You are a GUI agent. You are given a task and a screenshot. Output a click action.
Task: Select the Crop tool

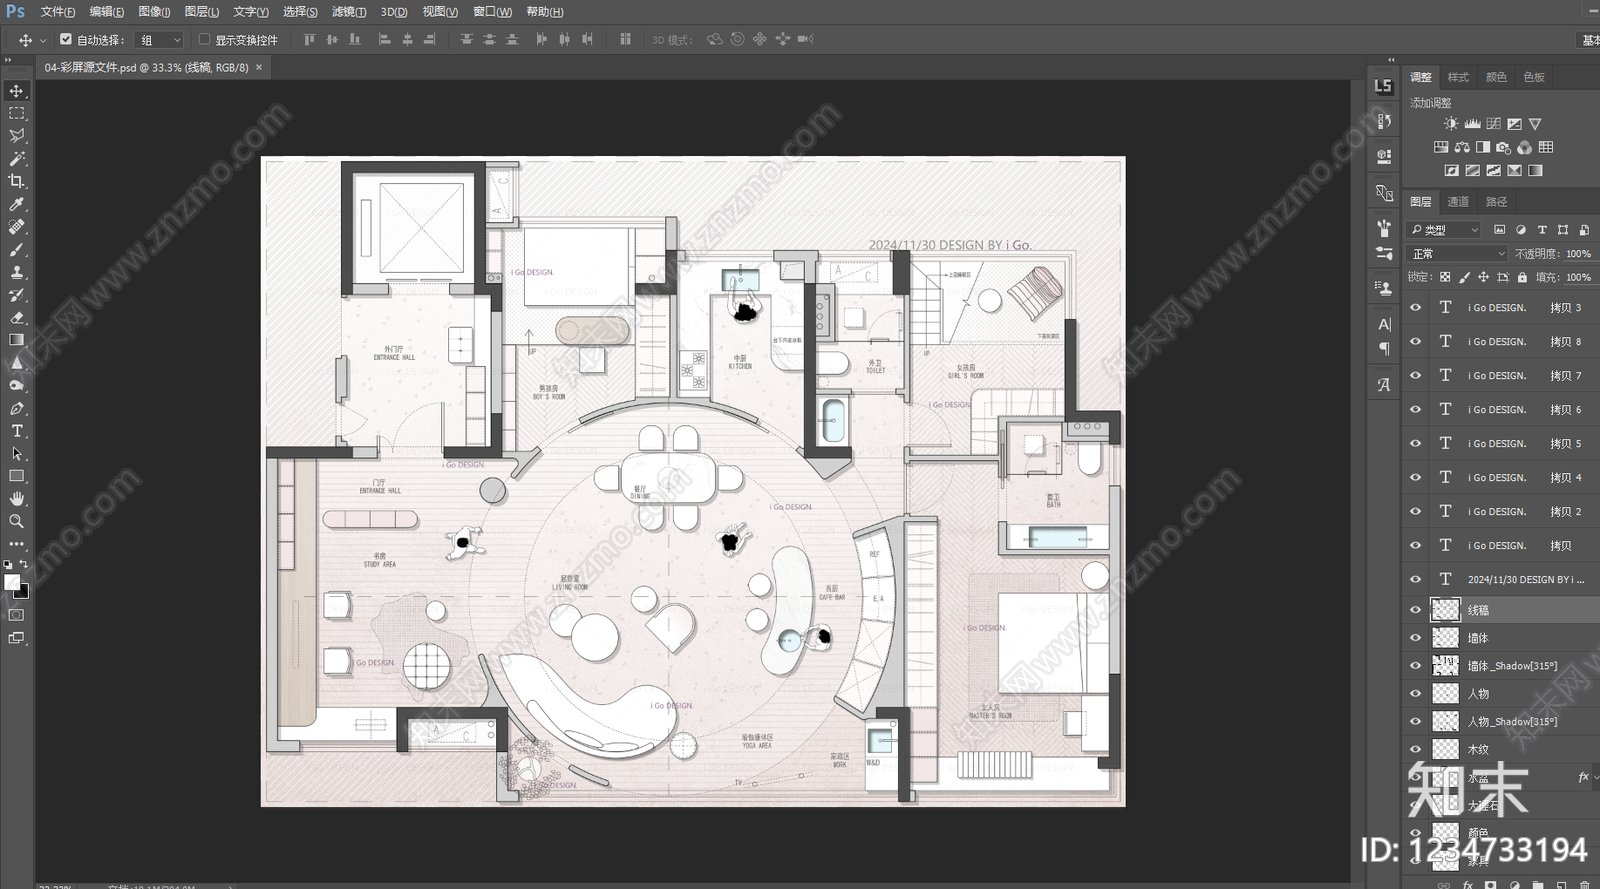(16, 181)
